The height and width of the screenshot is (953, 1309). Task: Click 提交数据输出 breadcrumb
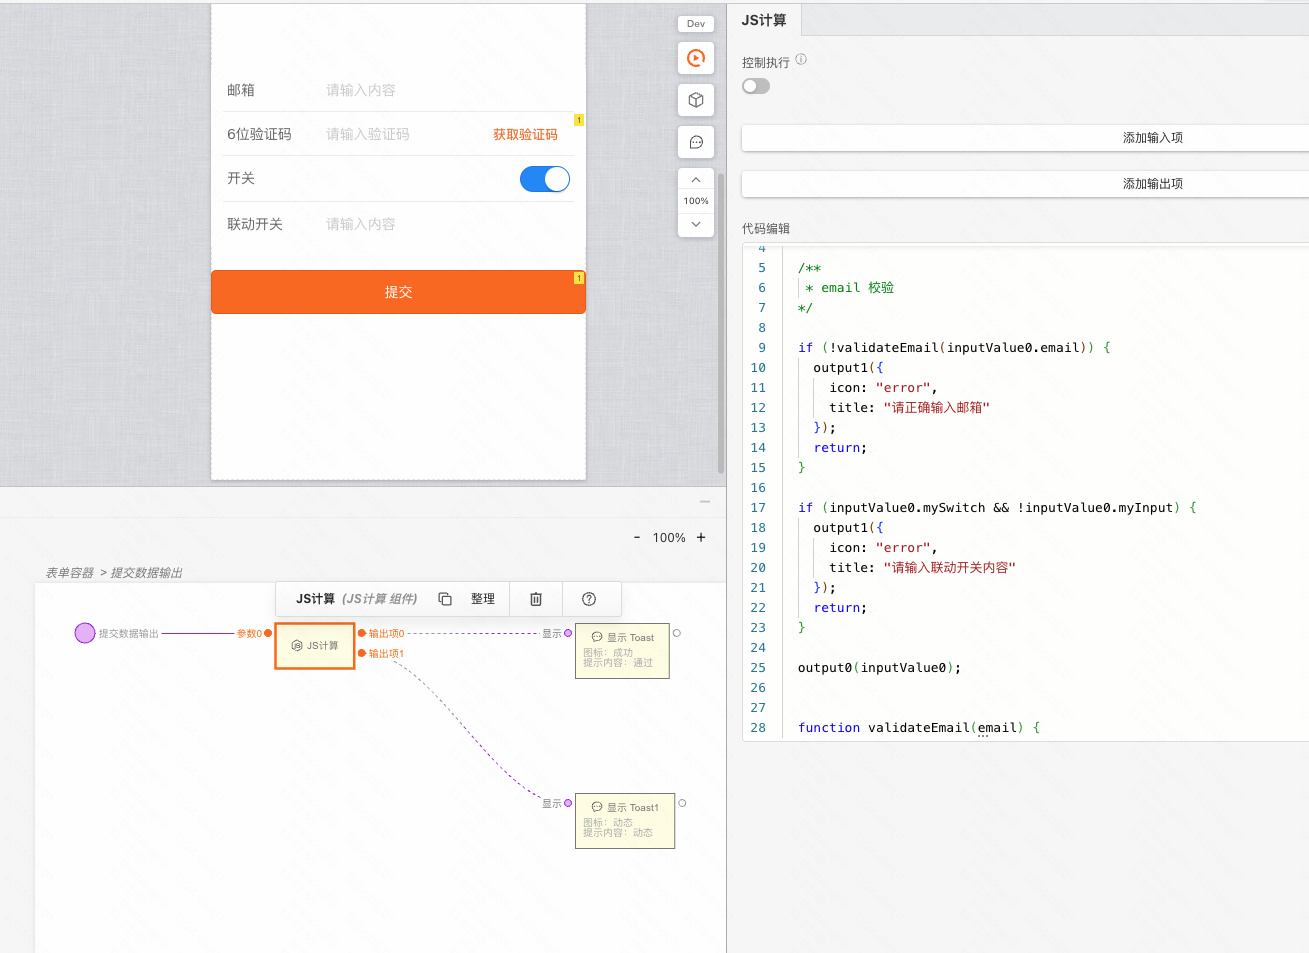click(146, 573)
